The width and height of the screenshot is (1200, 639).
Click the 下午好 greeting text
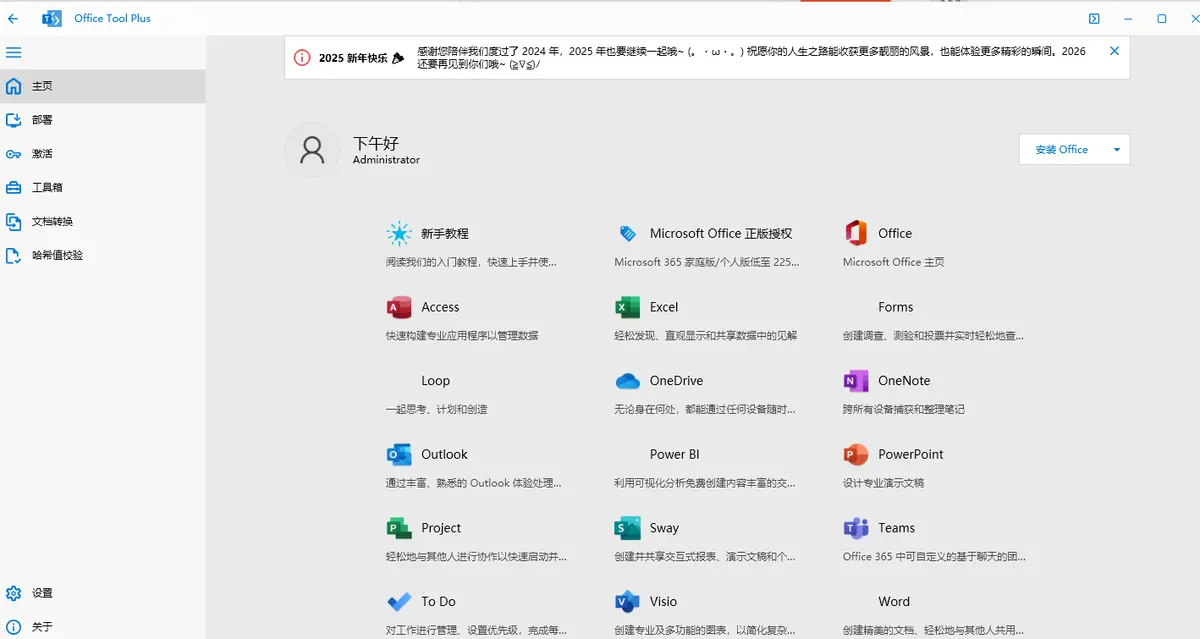pyautogui.click(x=376, y=143)
